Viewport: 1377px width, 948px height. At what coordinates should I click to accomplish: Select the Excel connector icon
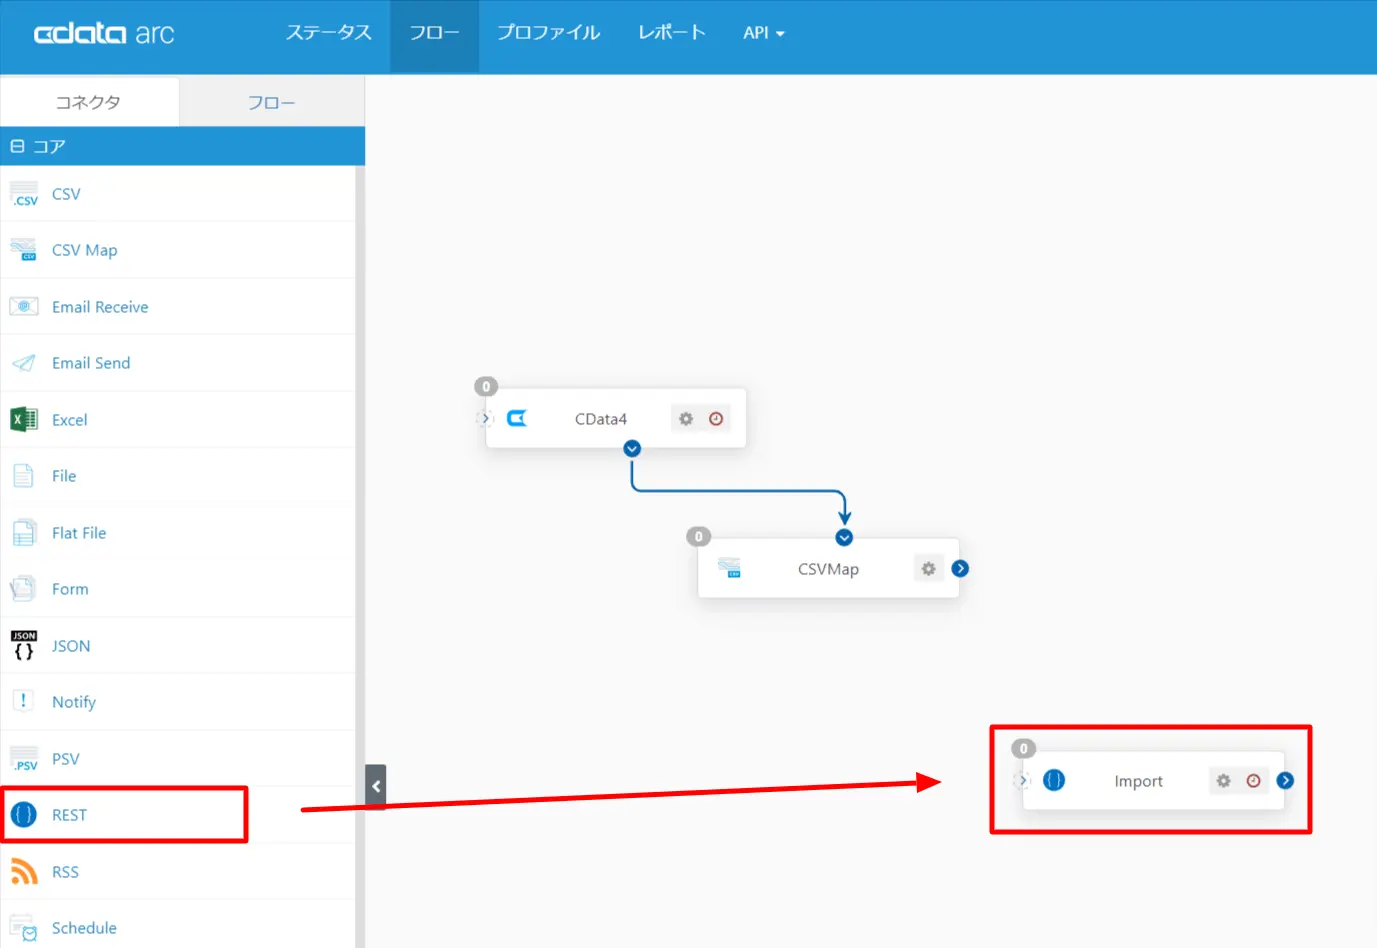coord(24,420)
